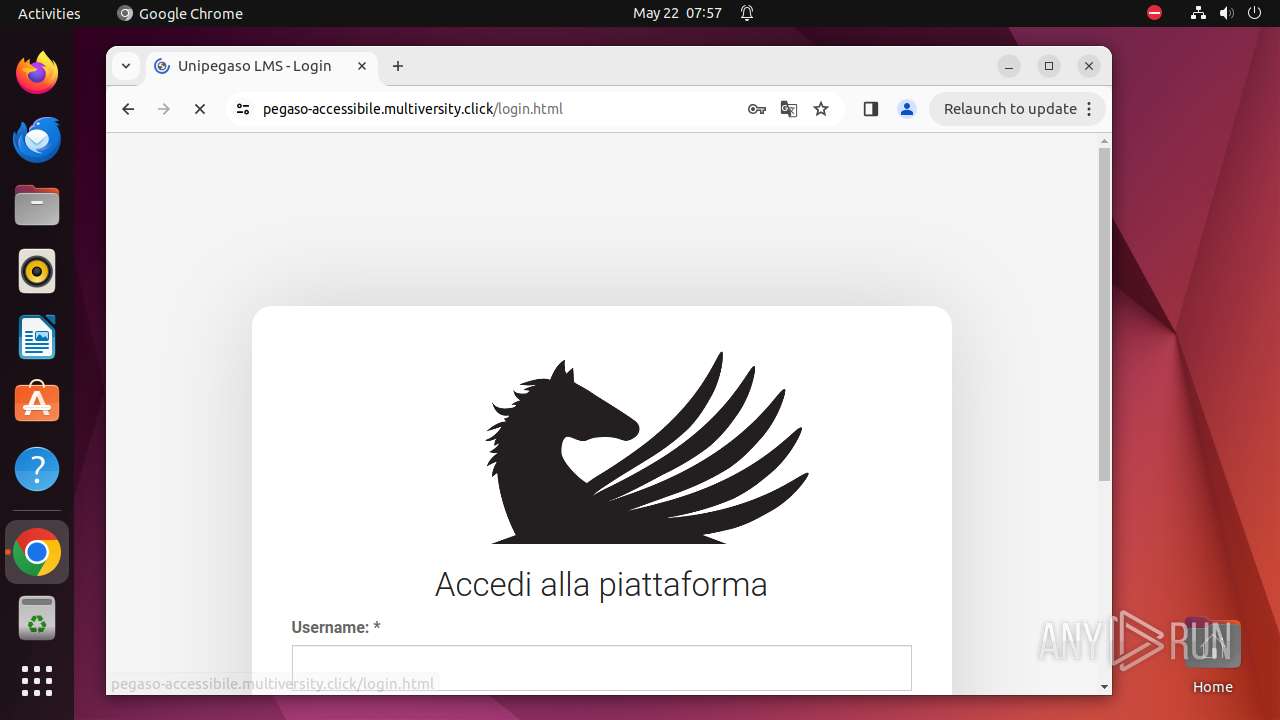Go back to previous page
The image size is (1280, 720).
(128, 109)
